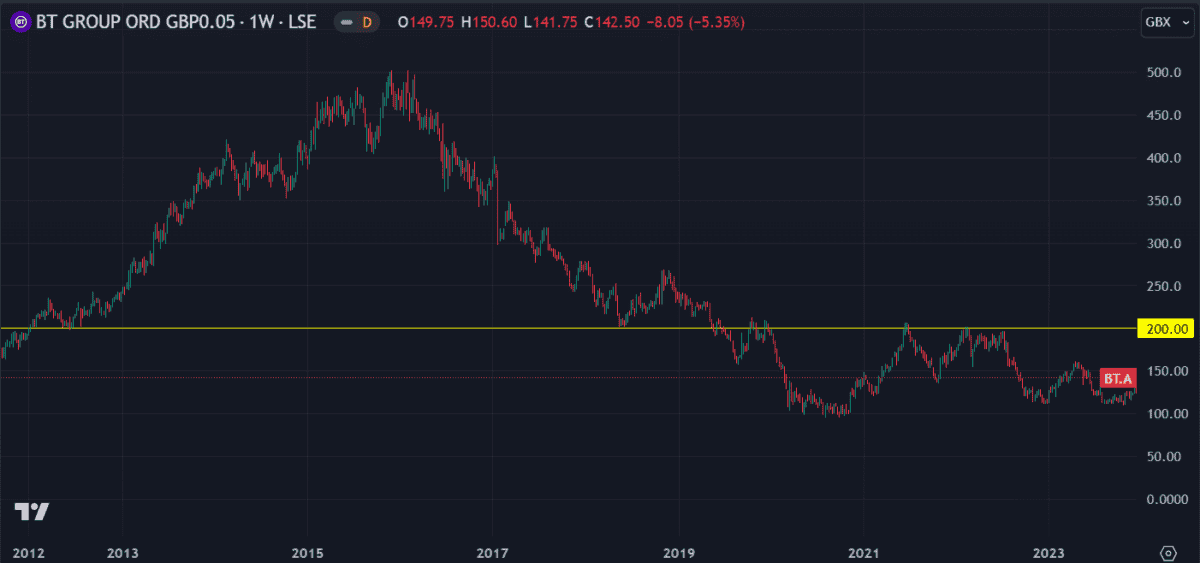Select the yellow horizontal line on chart

[600, 328]
